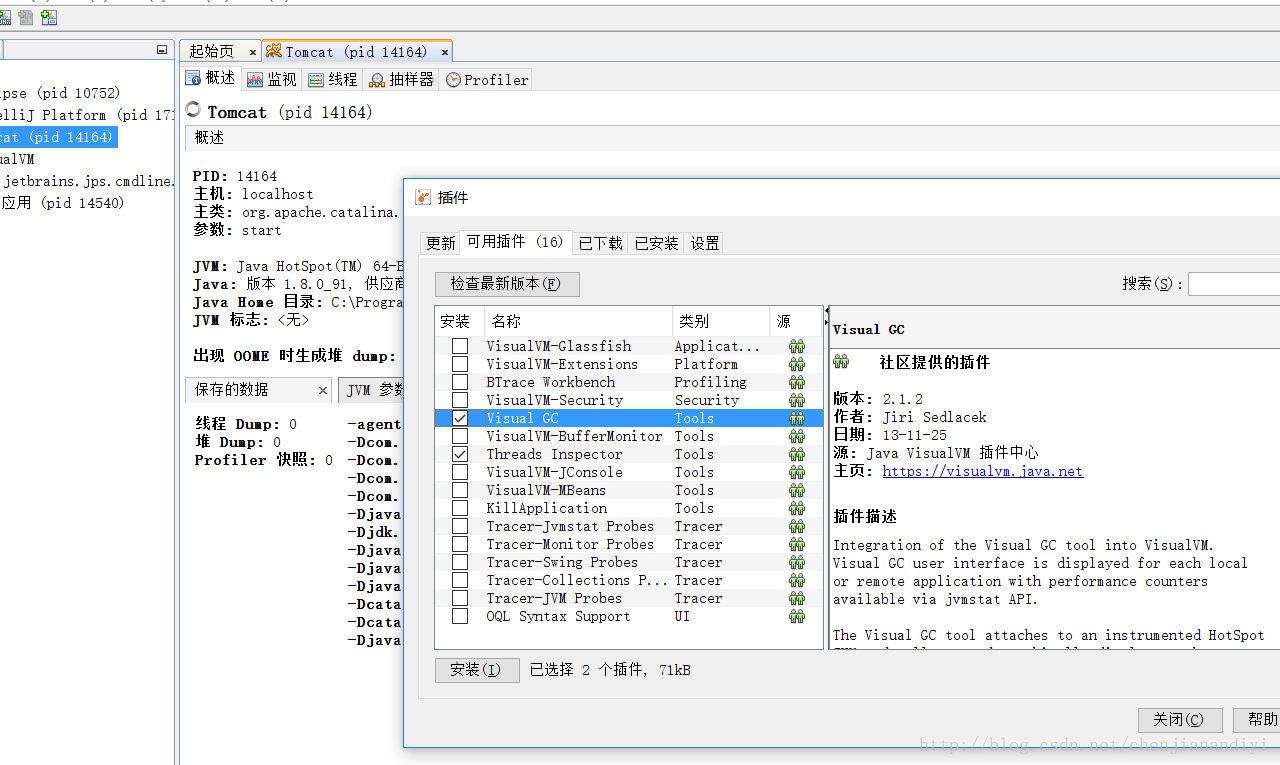Click community source icon in Threads Inspector row
Viewport: 1280px width, 765px height.
pos(796,454)
